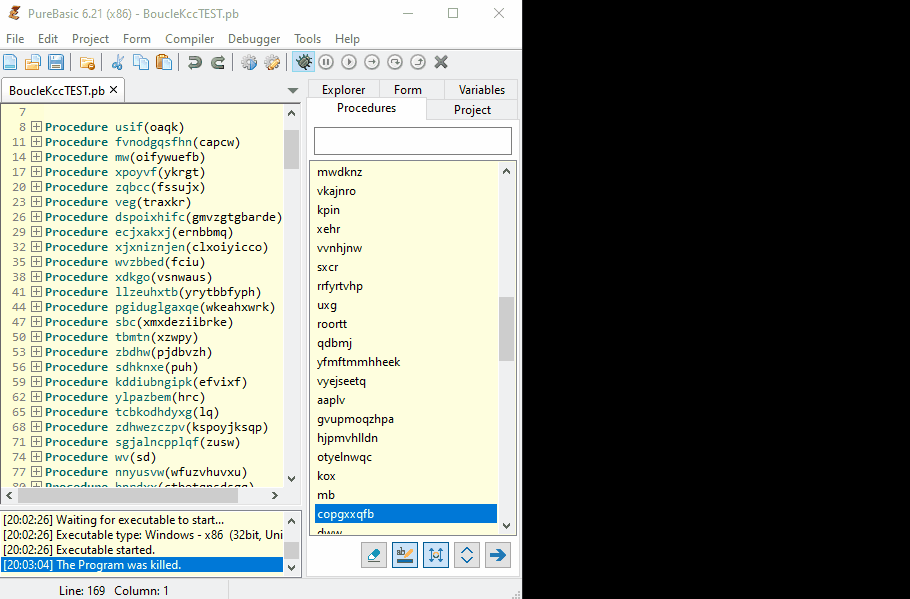The width and height of the screenshot is (910, 599).
Task: Open the Compiler menu
Action: [x=189, y=39]
